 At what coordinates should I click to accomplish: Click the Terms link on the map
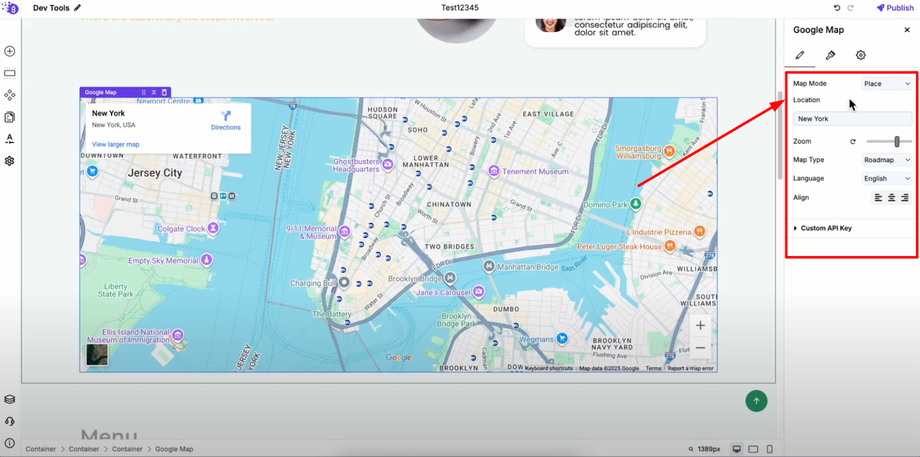coord(653,368)
